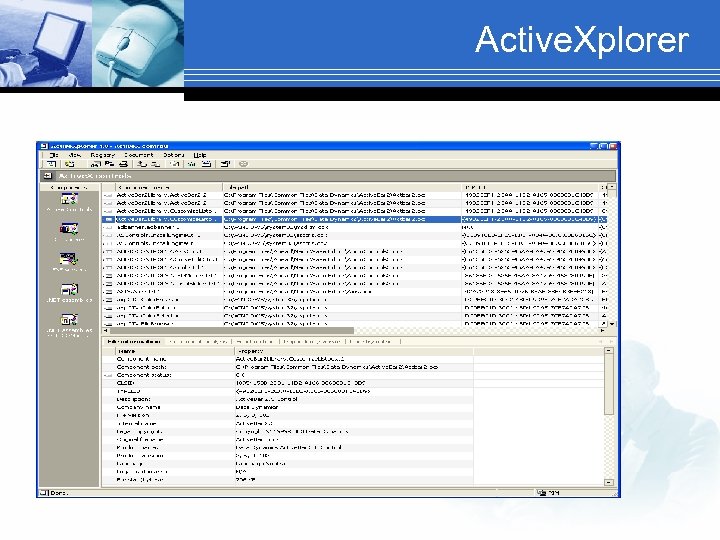The height and width of the screenshot is (540, 720).
Task: Sort by the Component name column header
Action: (169, 187)
